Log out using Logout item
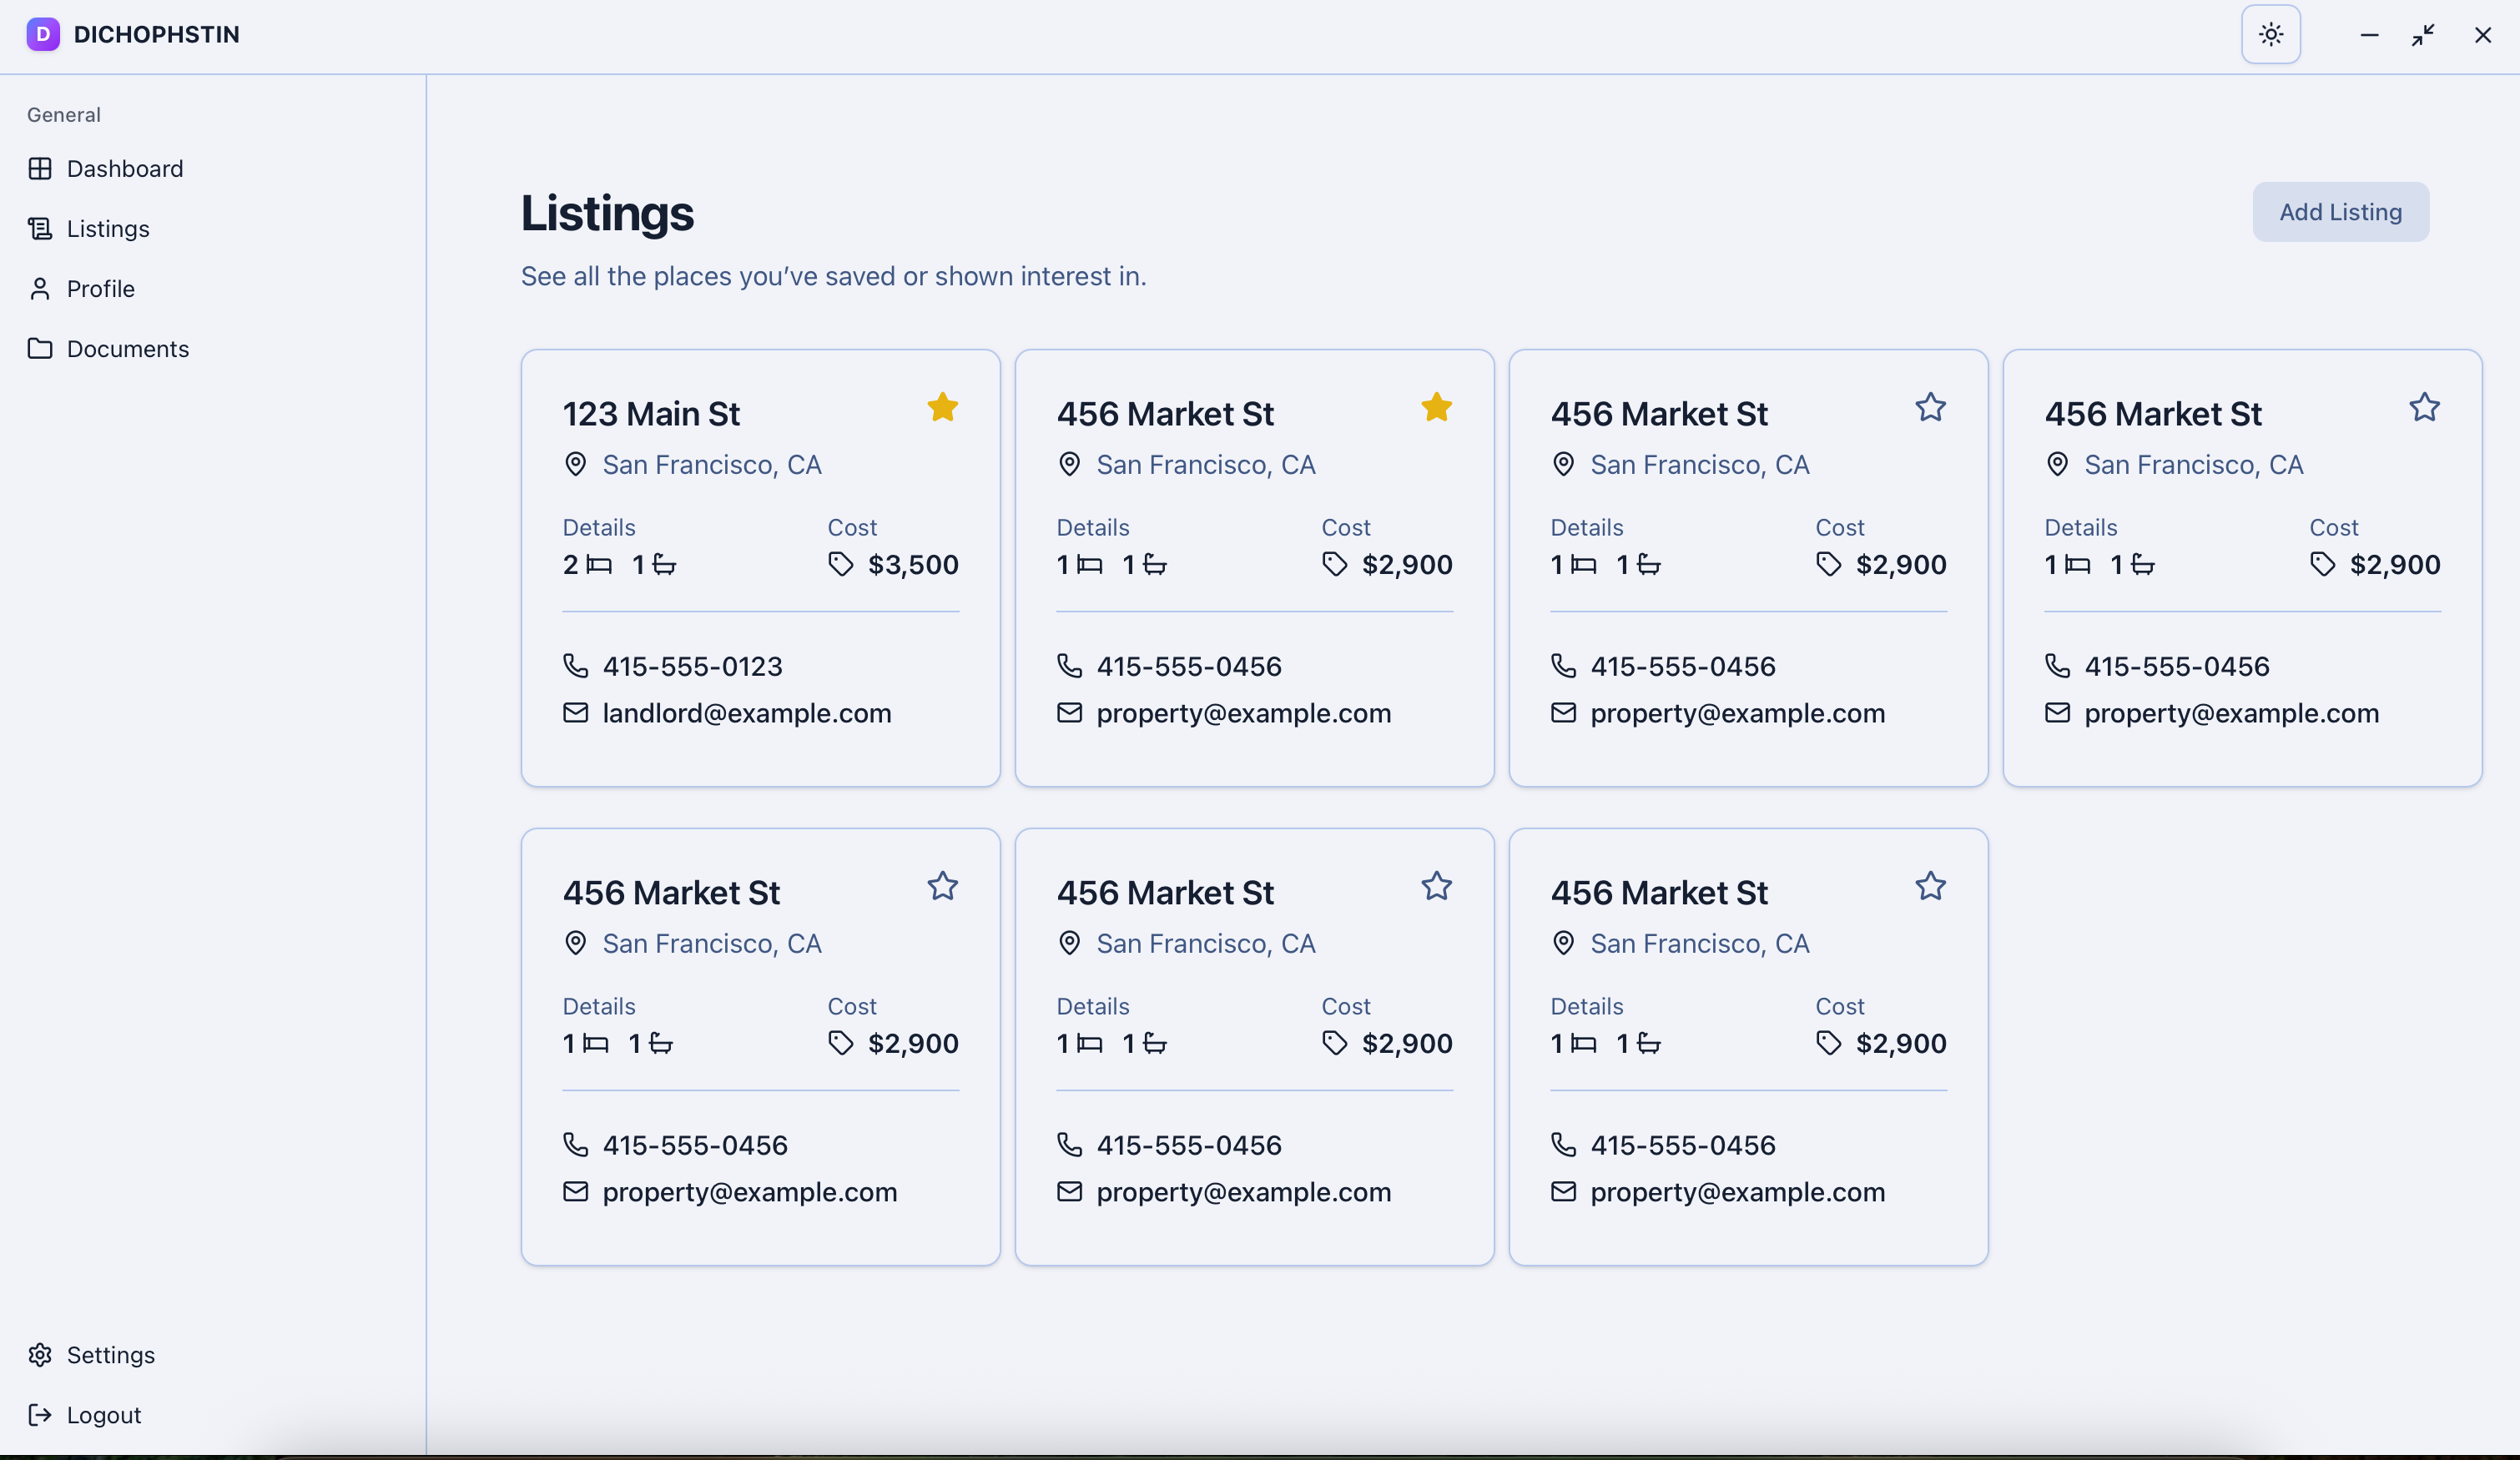Viewport: 2520px width, 1460px height. click(x=103, y=1415)
